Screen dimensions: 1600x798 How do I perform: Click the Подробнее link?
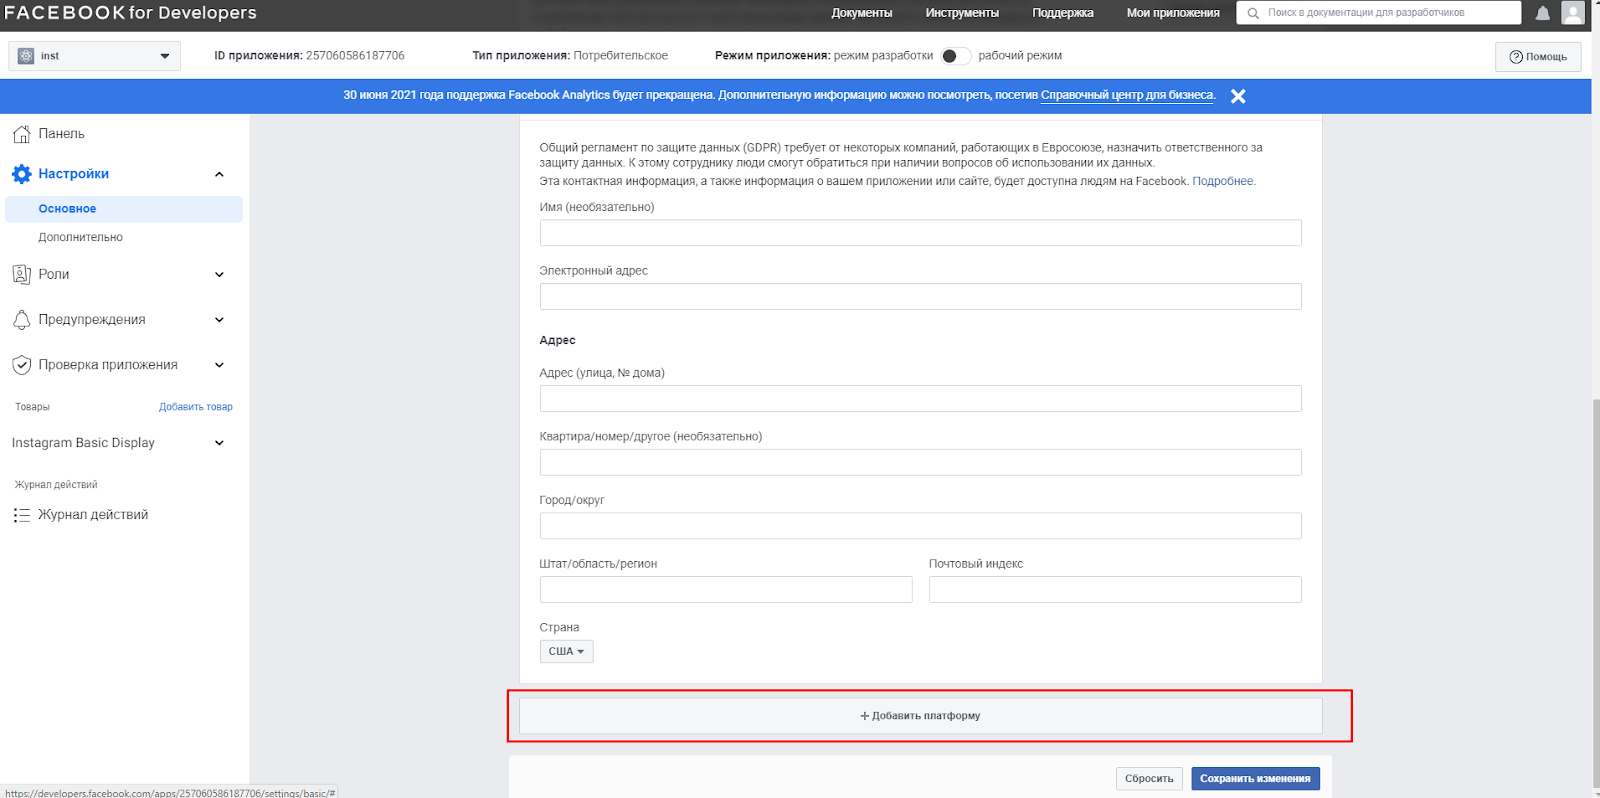(x=1222, y=181)
